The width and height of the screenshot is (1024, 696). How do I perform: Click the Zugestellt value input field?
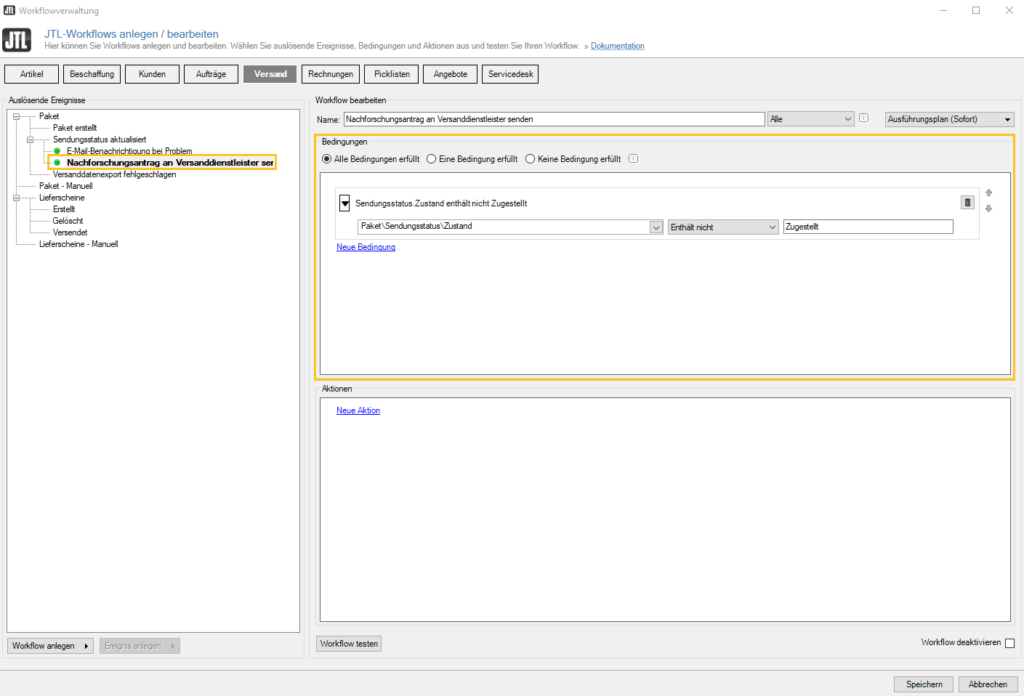pyautogui.click(x=867, y=226)
